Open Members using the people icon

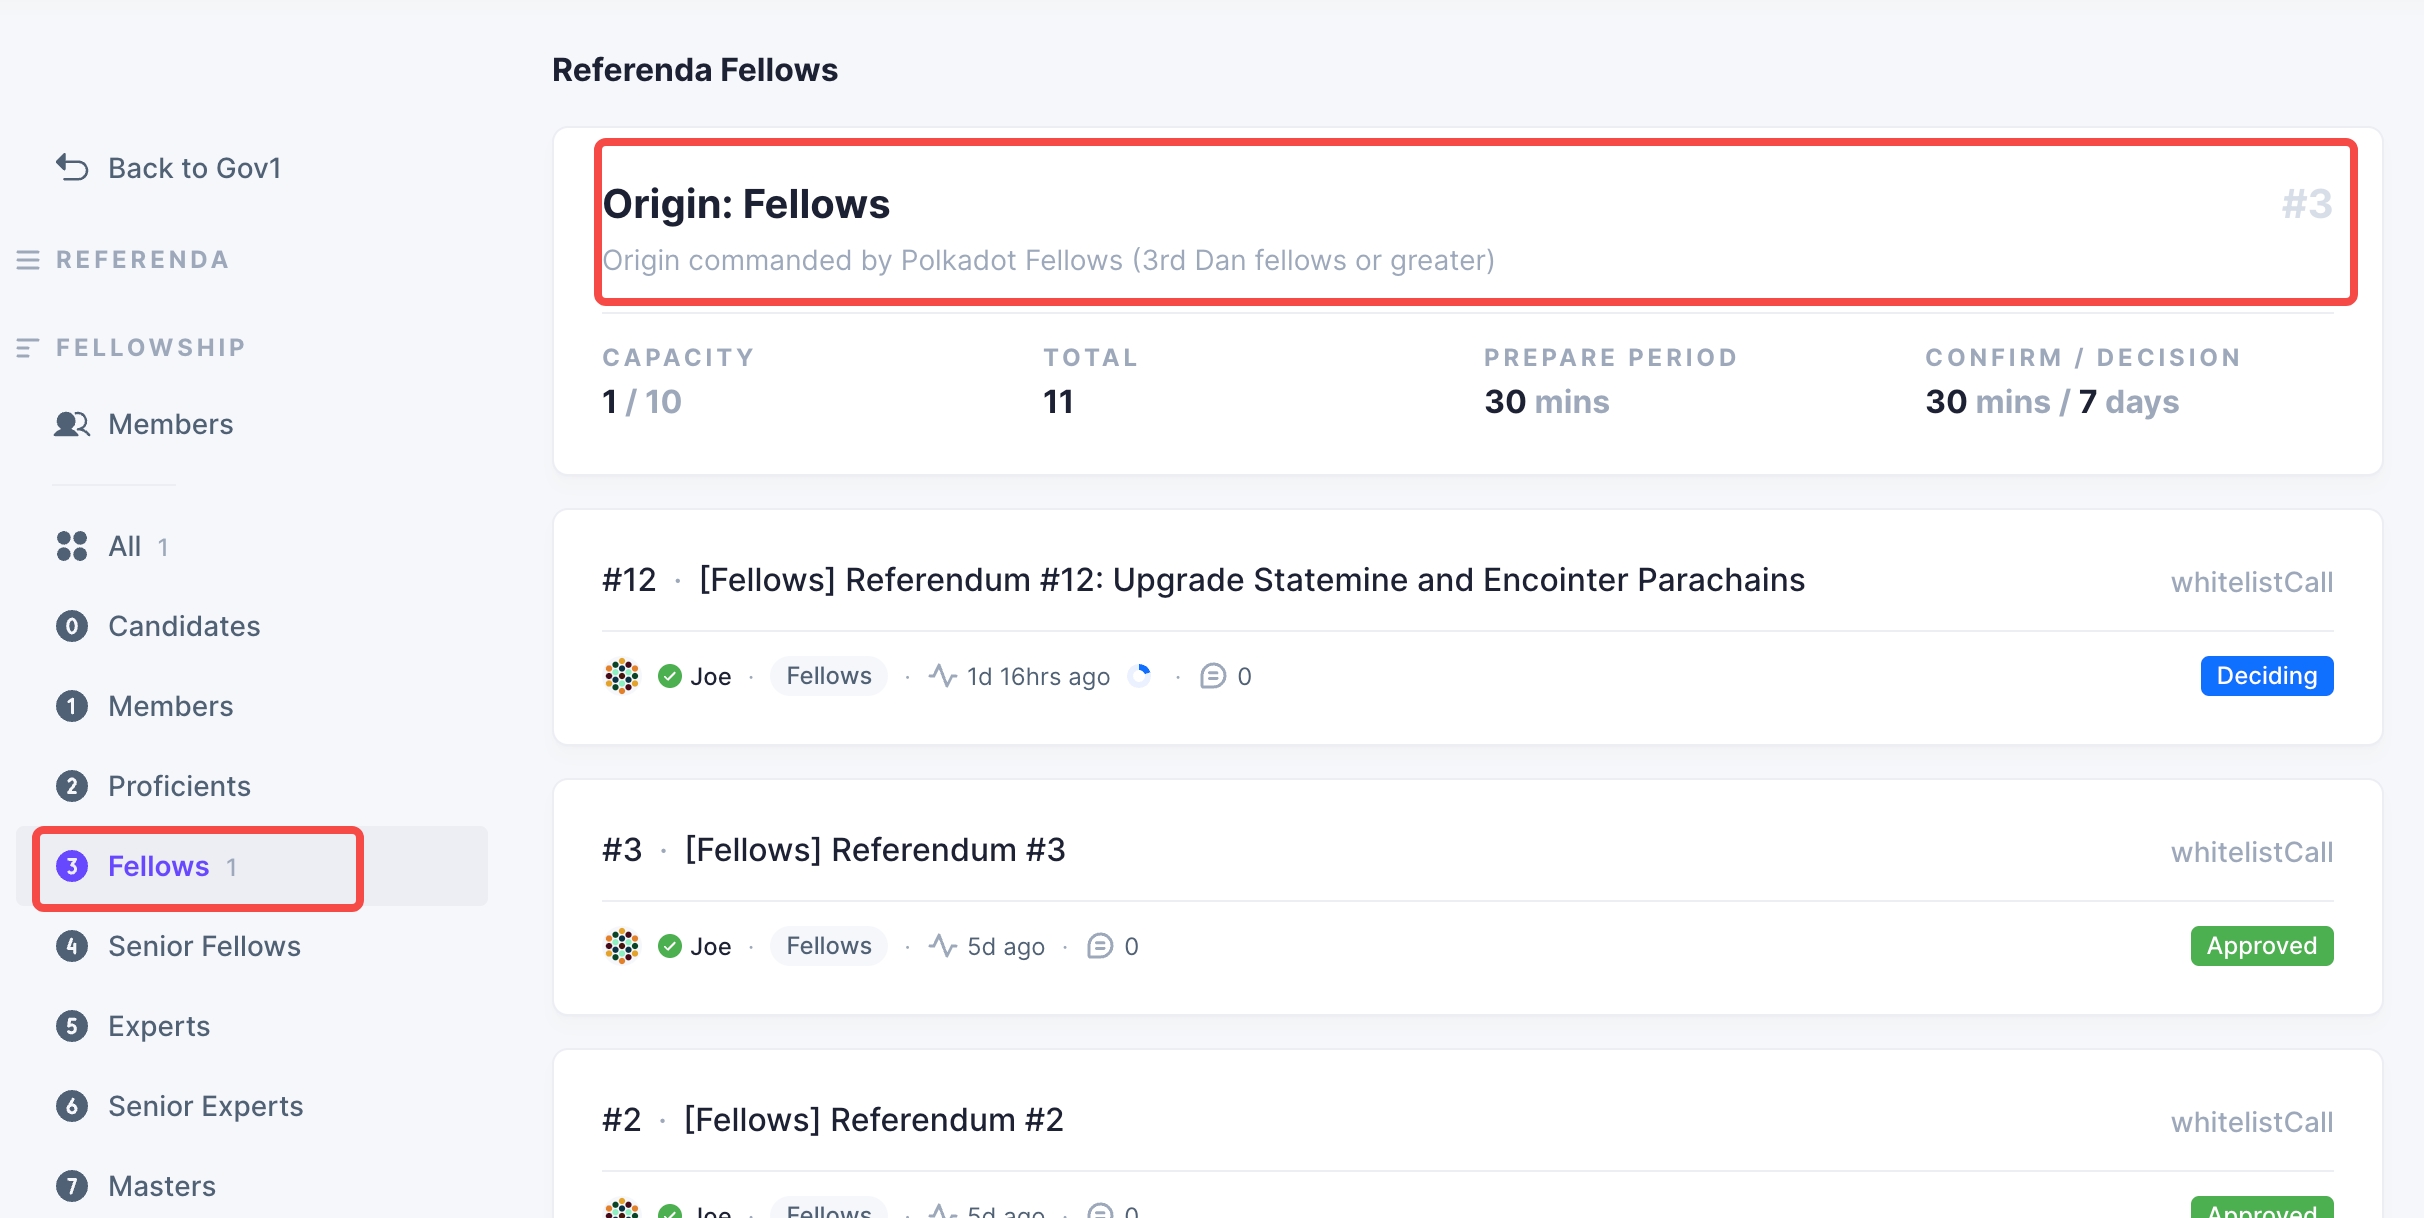coord(71,424)
